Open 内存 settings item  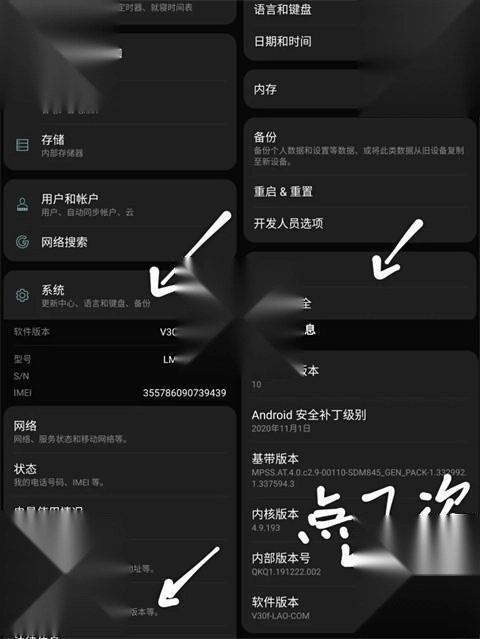click(x=360, y=89)
